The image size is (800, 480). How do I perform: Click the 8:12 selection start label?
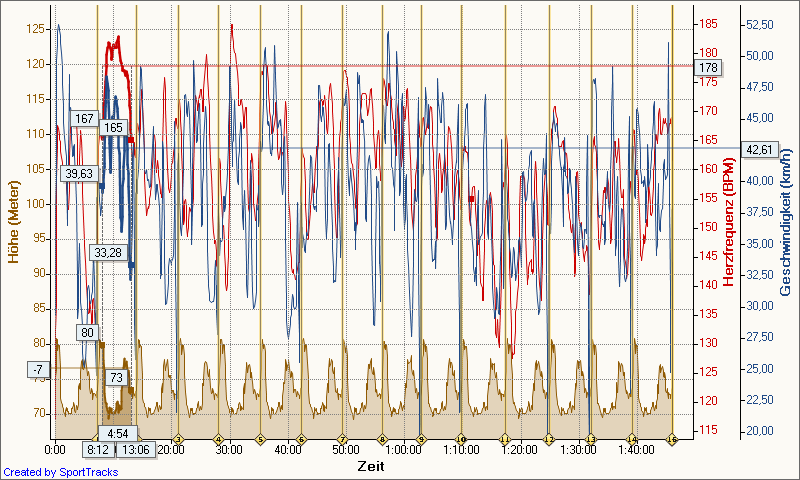[x=97, y=449]
